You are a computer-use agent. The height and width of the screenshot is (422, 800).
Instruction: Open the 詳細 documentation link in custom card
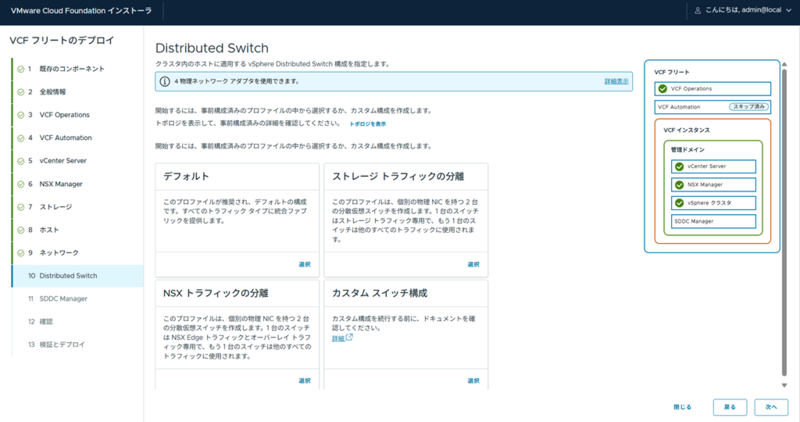coord(338,338)
